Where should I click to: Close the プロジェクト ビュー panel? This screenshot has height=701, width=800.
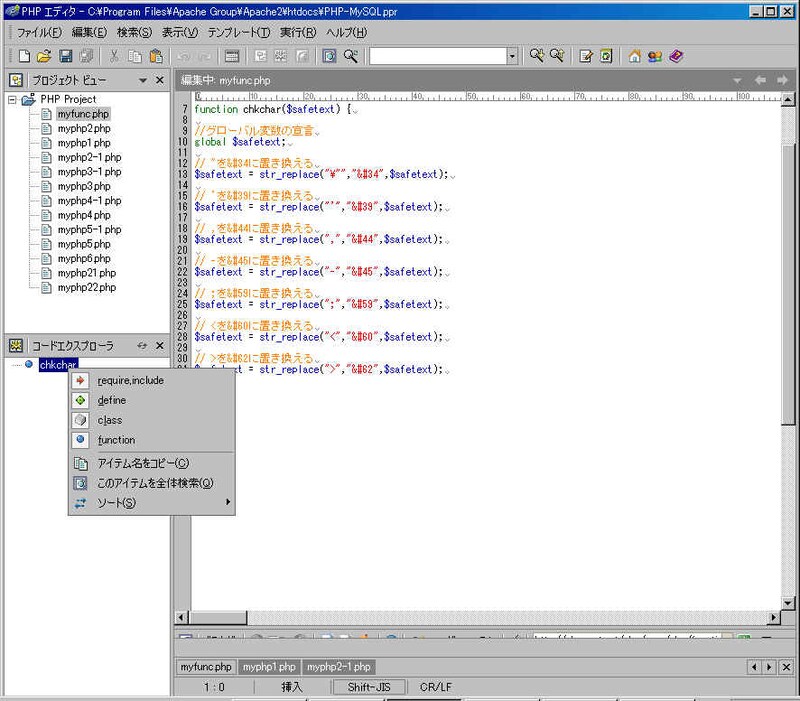[x=160, y=80]
